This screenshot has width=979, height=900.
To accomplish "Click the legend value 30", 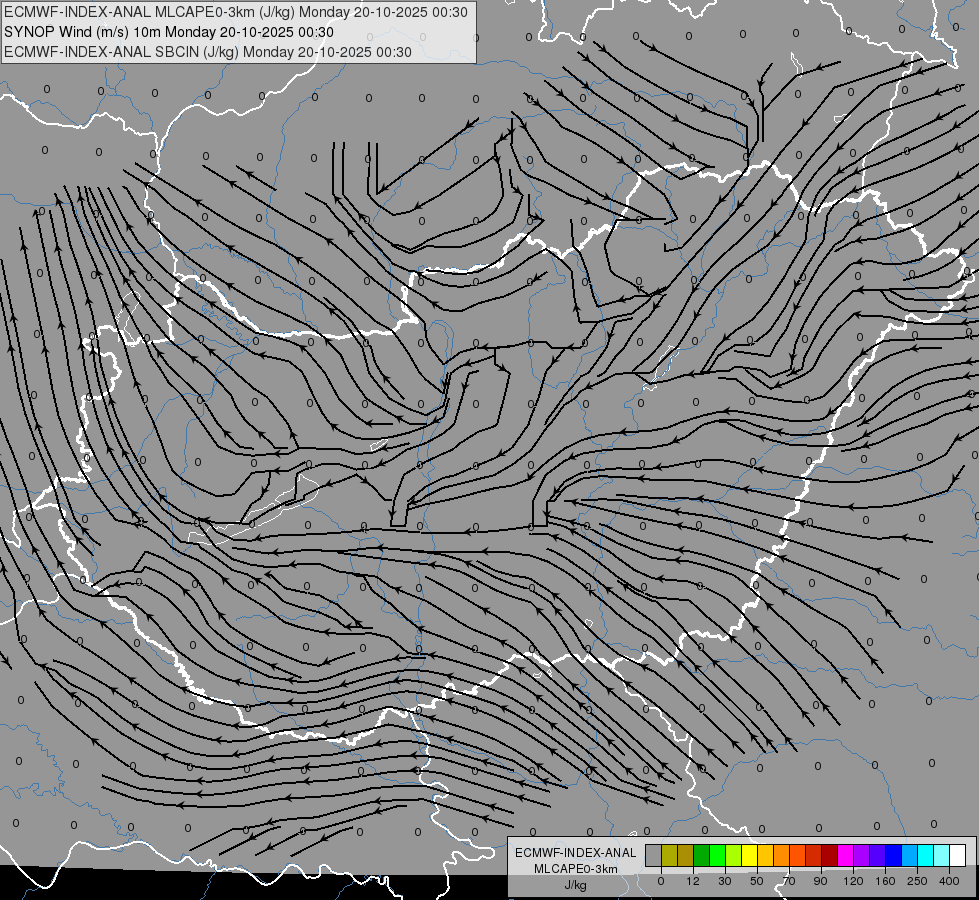I will 725,881.
